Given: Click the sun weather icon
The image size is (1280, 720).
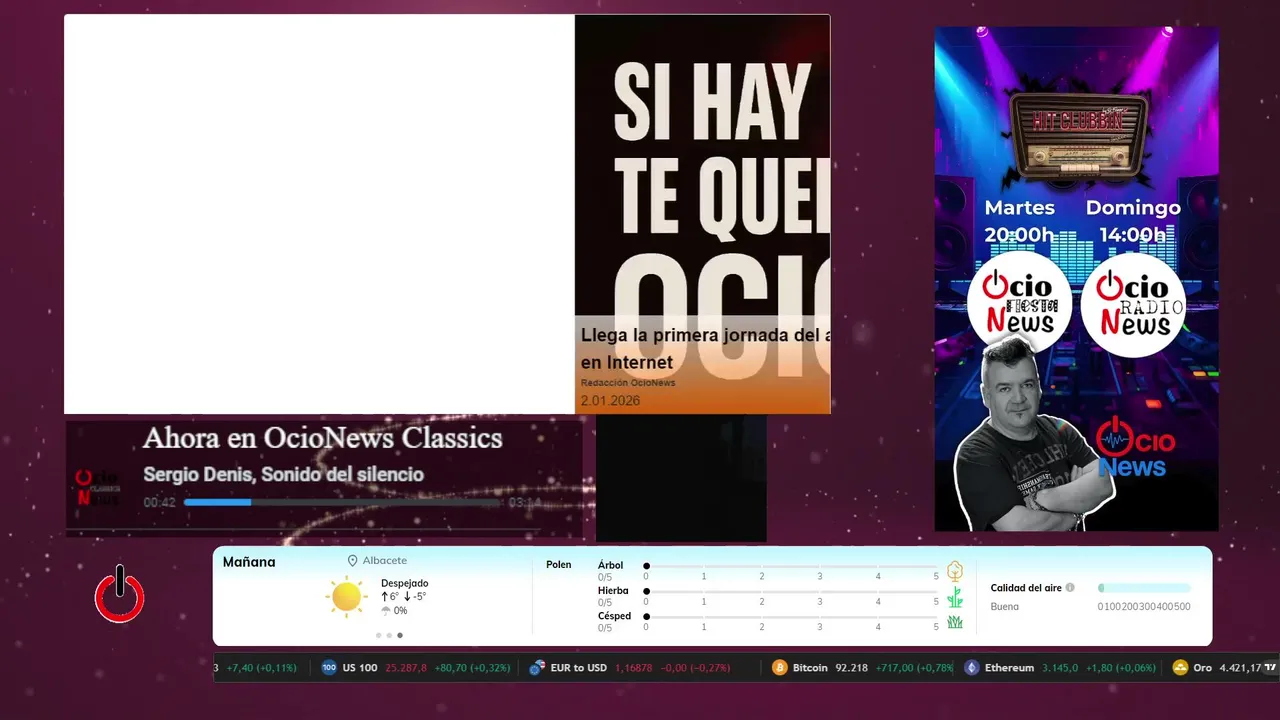Looking at the screenshot, I should click(347, 597).
